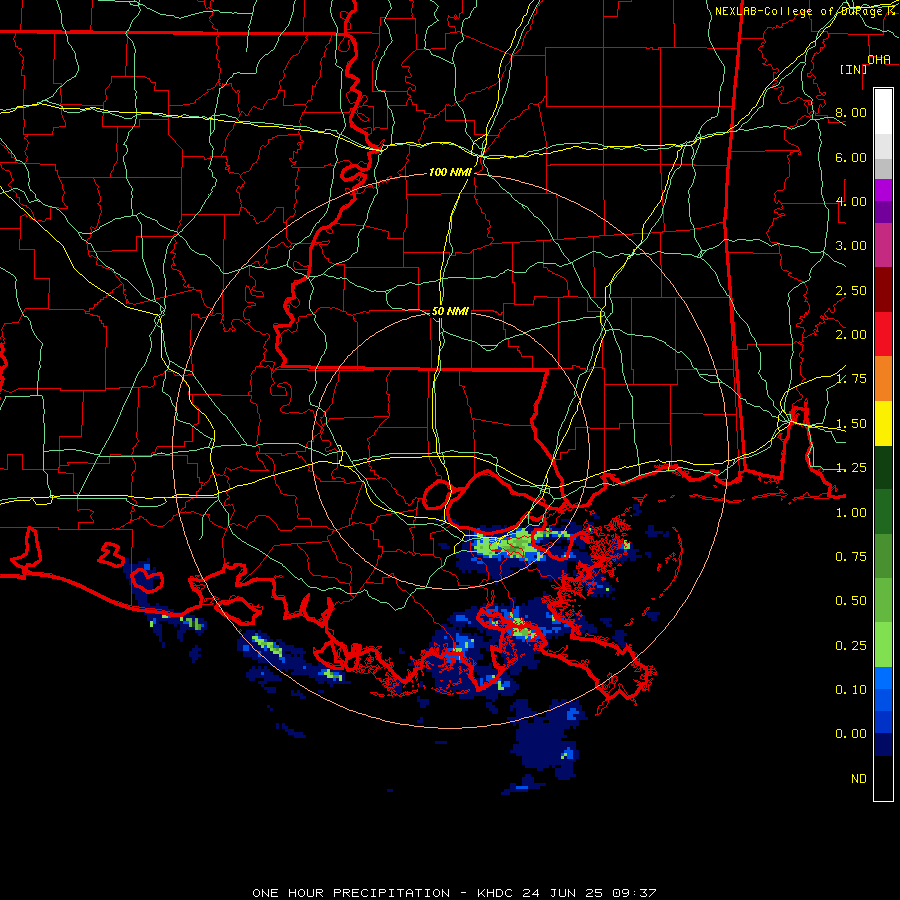Screen dimensions: 900x900
Task: Select the 0.25 legend value
Action: [x=851, y=646]
